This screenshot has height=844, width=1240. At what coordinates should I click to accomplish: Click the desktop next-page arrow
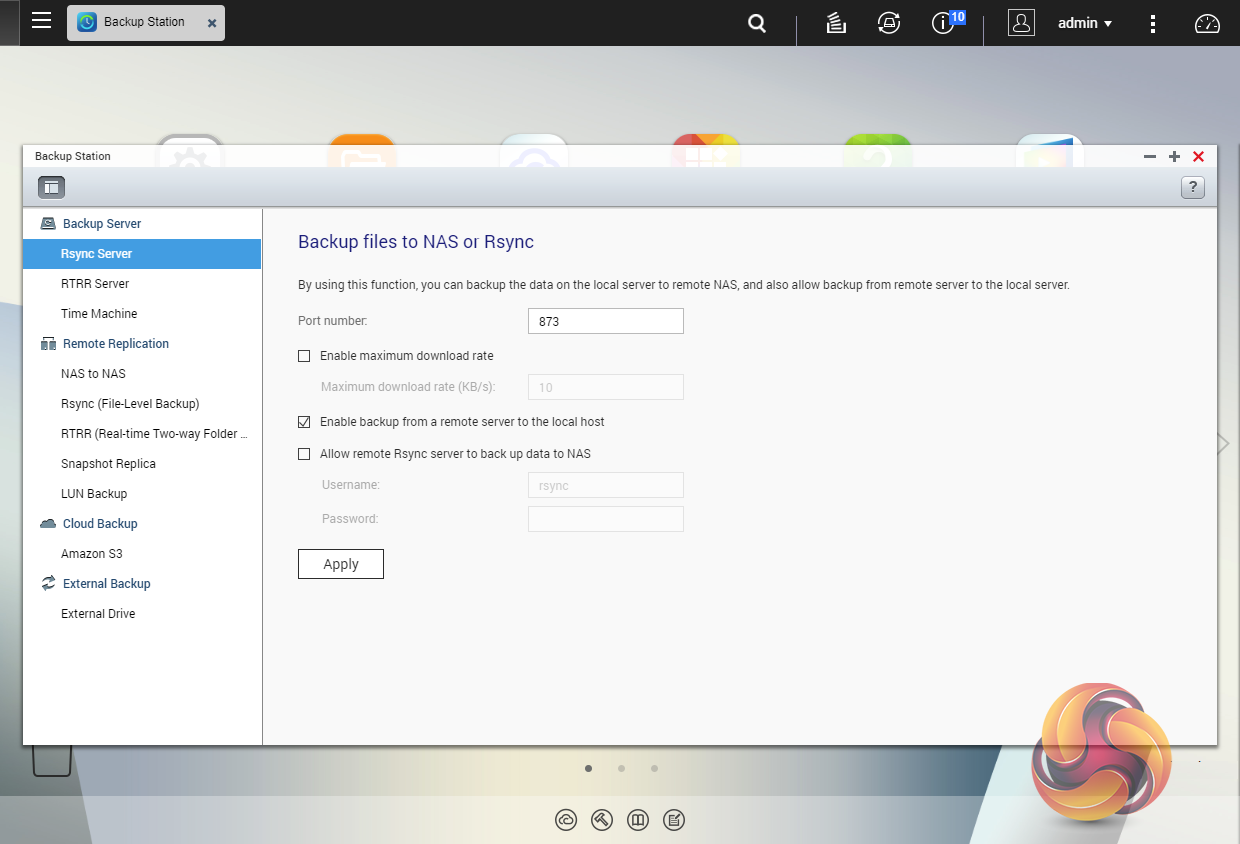pos(1223,444)
